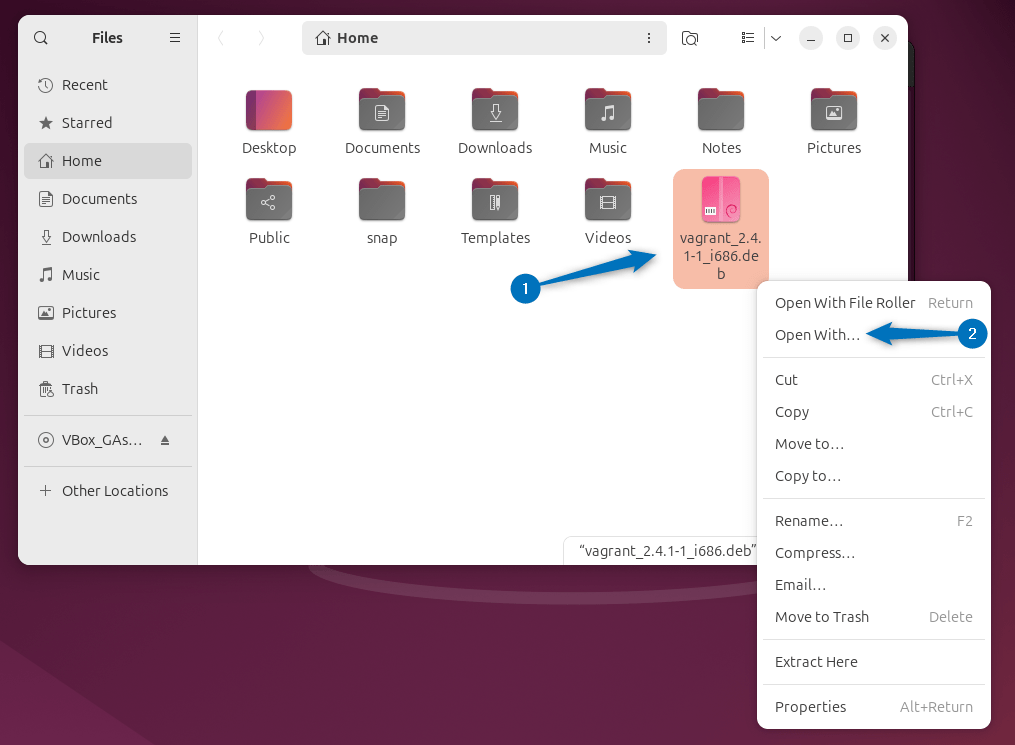Toggle list/grid view mode button
The image size is (1015, 745).
[x=748, y=38]
